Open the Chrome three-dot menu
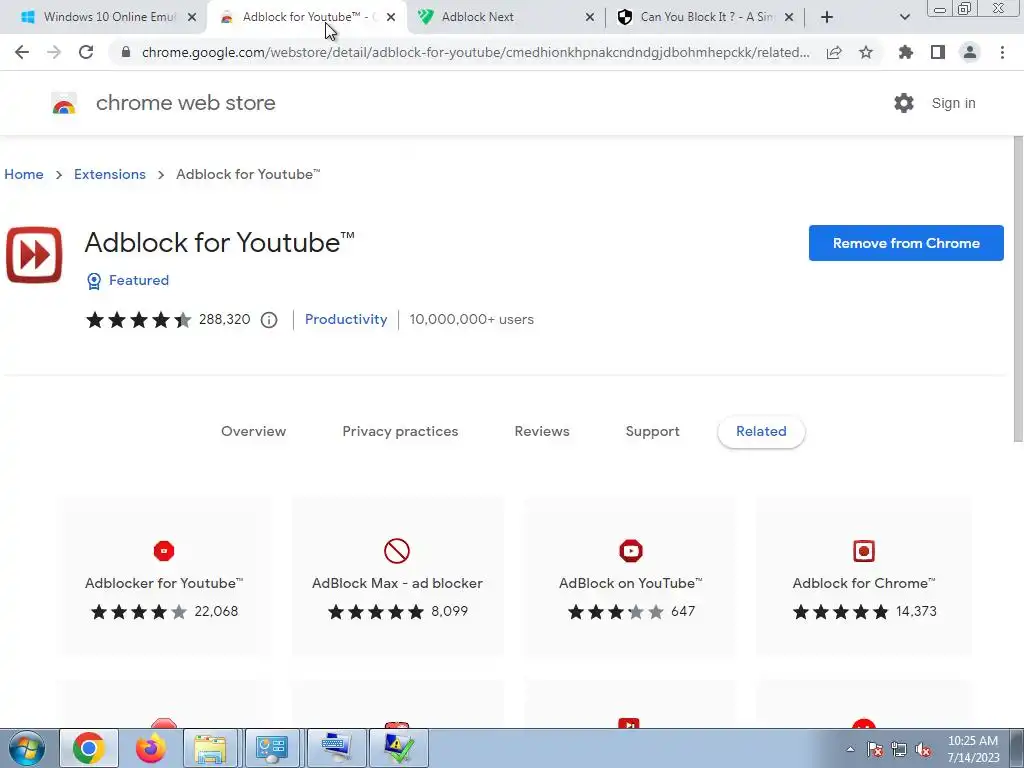Viewport: 1024px width, 768px height. 1002,52
